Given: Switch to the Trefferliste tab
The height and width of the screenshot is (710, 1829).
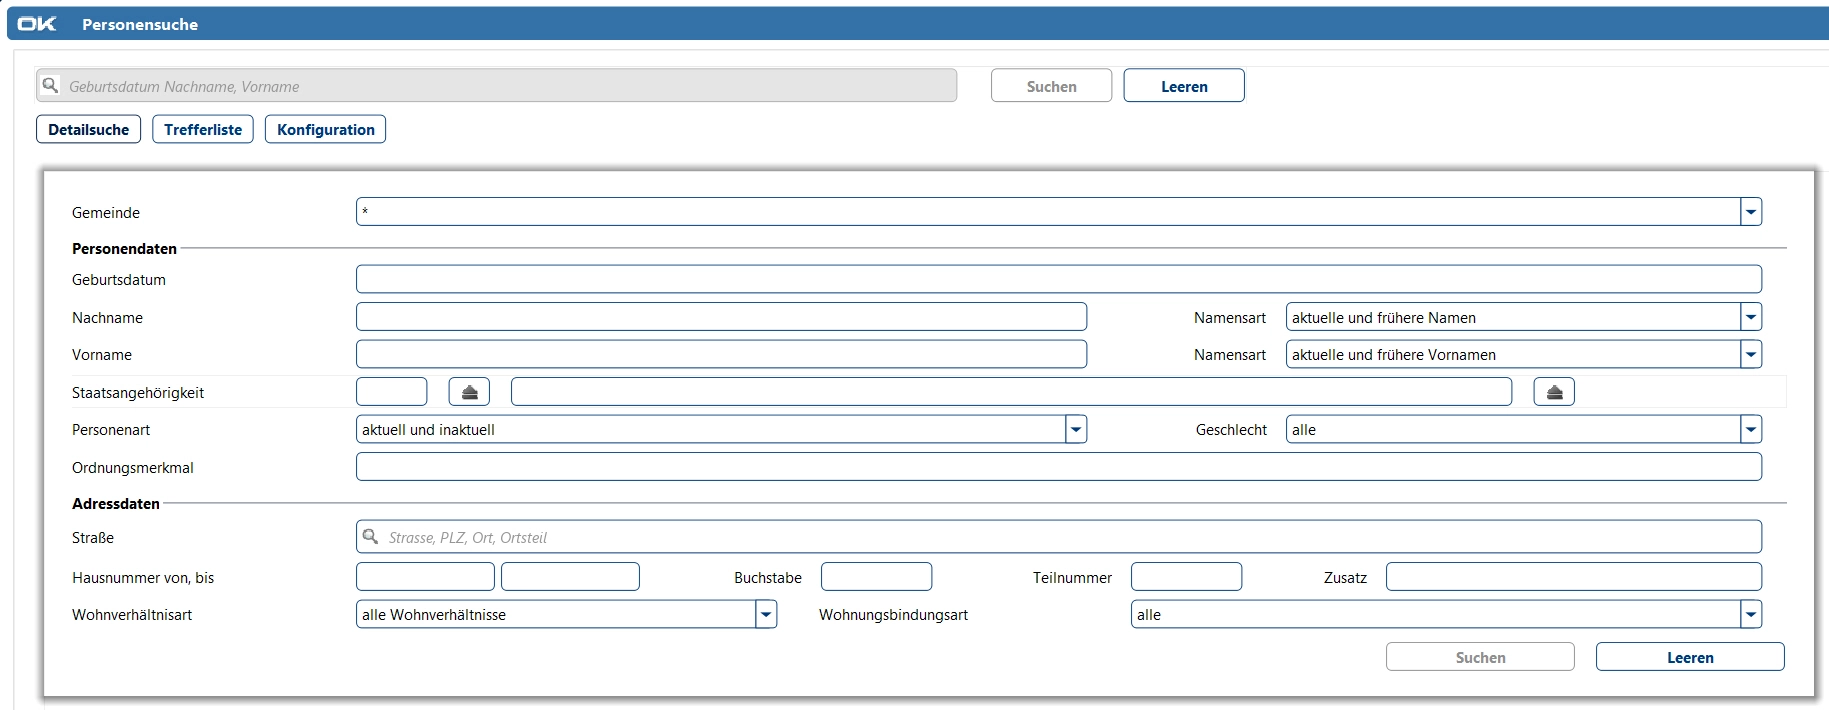Looking at the screenshot, I should 203,129.
